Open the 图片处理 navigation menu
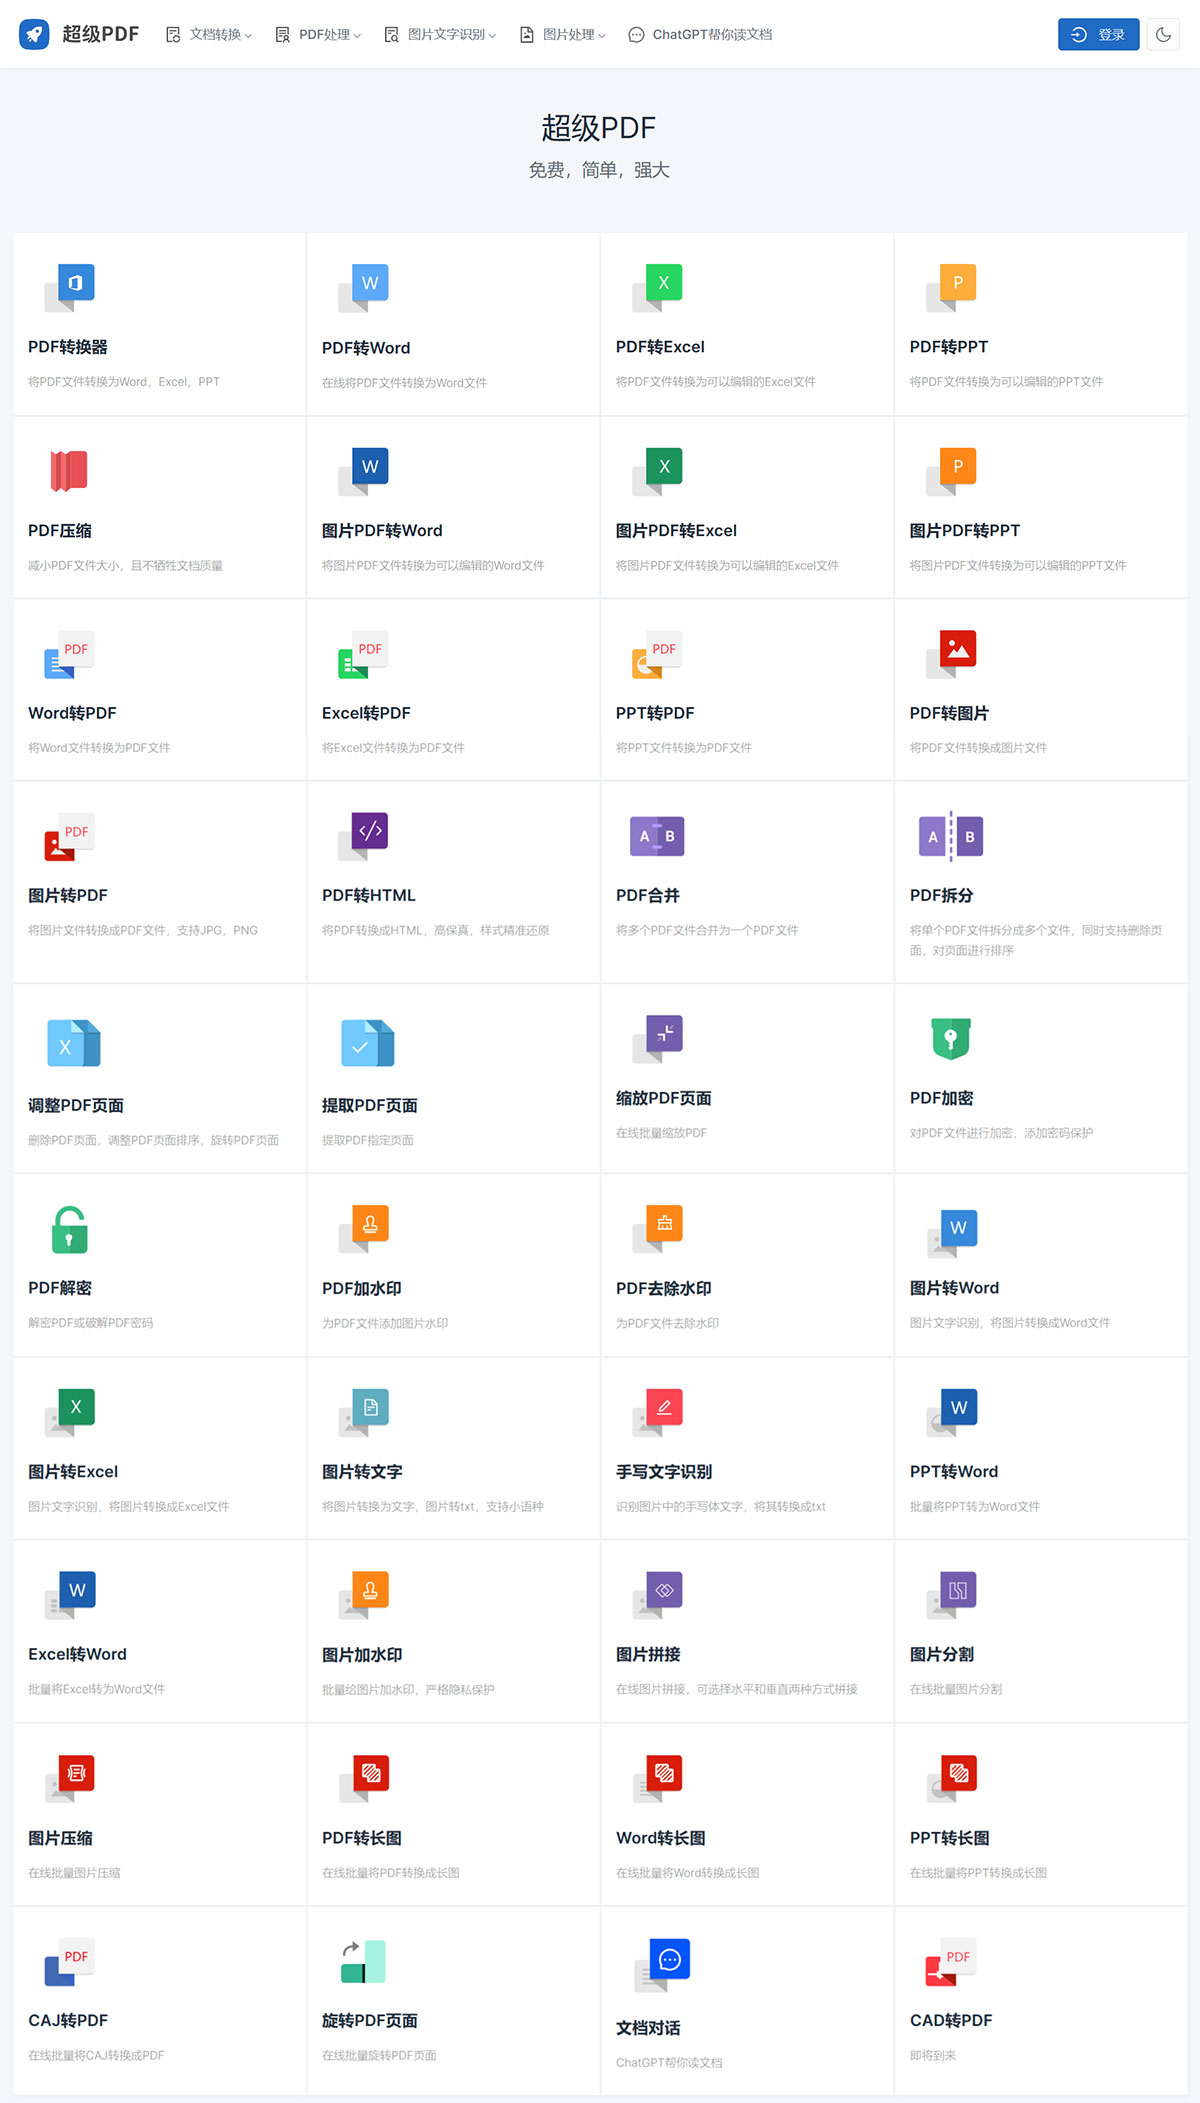Viewport: 1200px width, 2103px height. tap(563, 35)
